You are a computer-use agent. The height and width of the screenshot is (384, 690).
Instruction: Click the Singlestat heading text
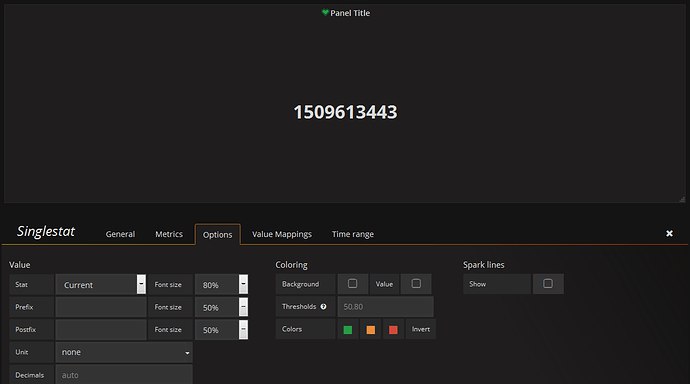(x=46, y=231)
